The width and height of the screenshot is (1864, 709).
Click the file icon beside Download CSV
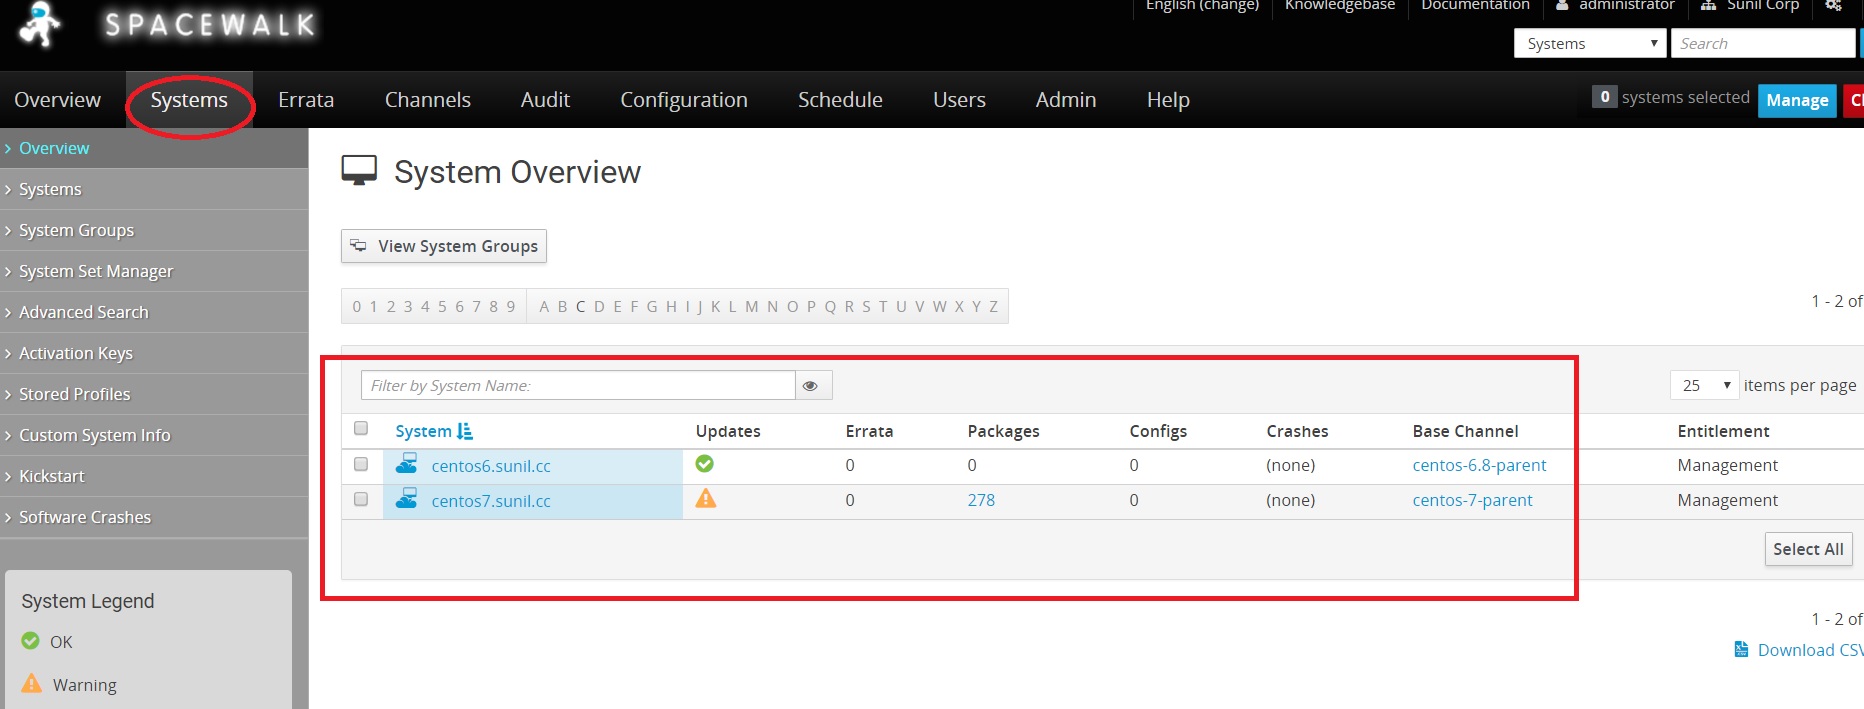pyautogui.click(x=1741, y=650)
